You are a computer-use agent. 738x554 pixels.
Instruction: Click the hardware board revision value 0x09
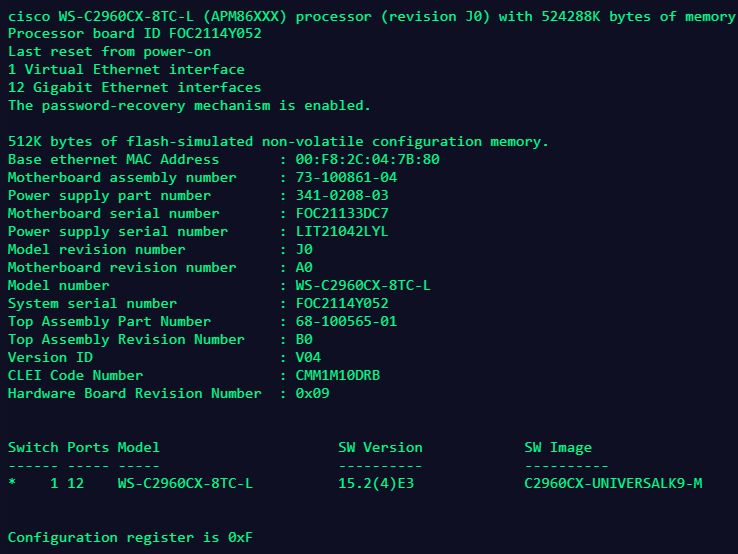click(x=313, y=393)
